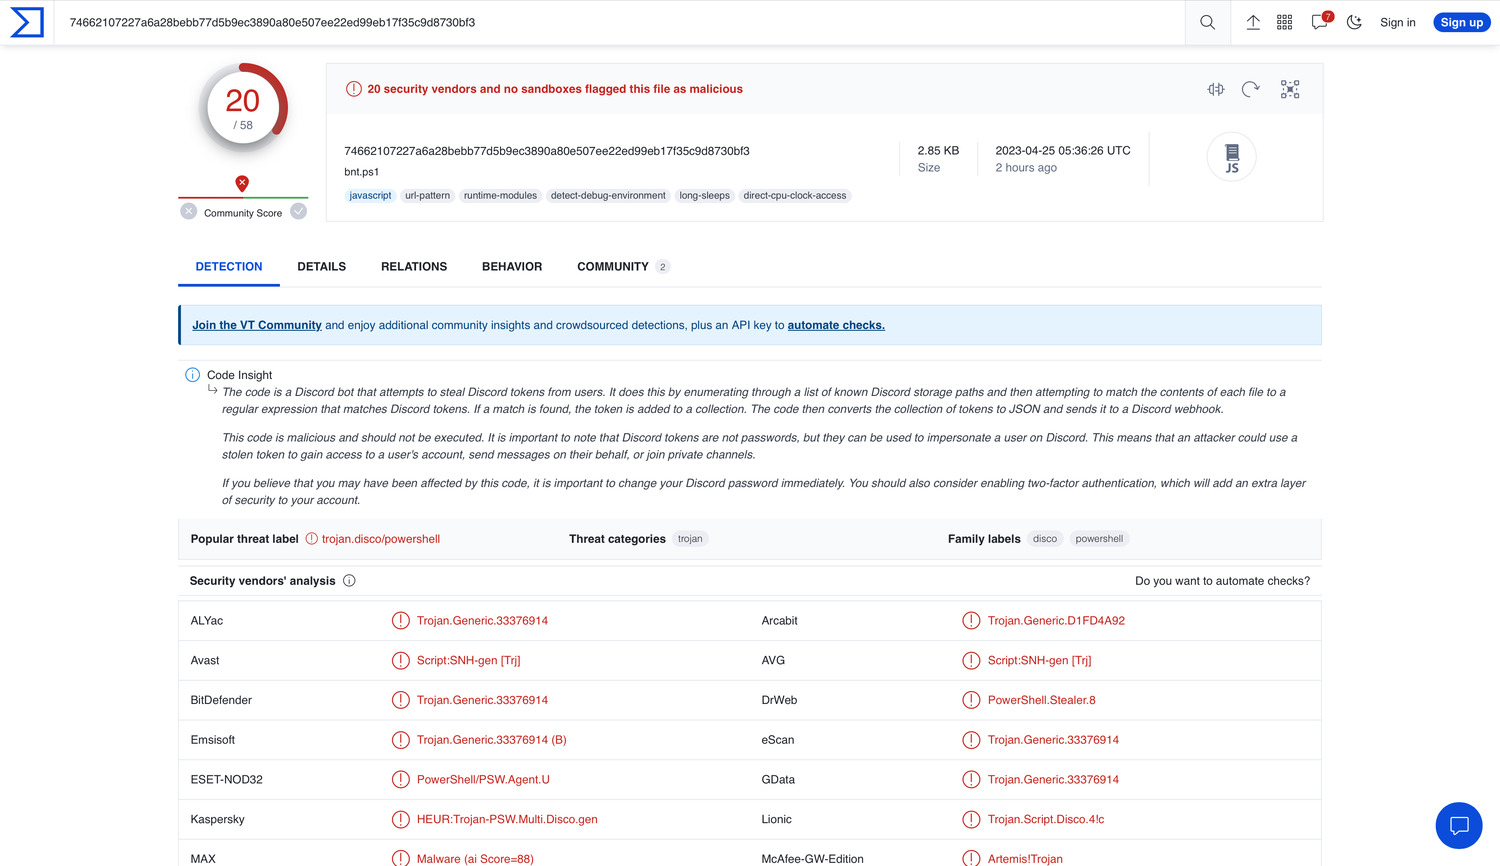
Task: Click GData detection alert icon
Action: [971, 780]
